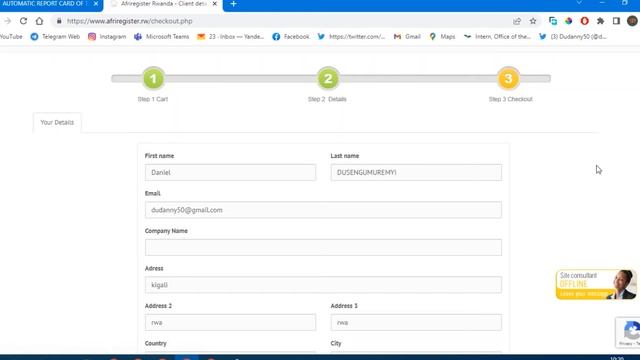Open Yandex Inbox bookmark
640x360 pixels.
click(231, 37)
